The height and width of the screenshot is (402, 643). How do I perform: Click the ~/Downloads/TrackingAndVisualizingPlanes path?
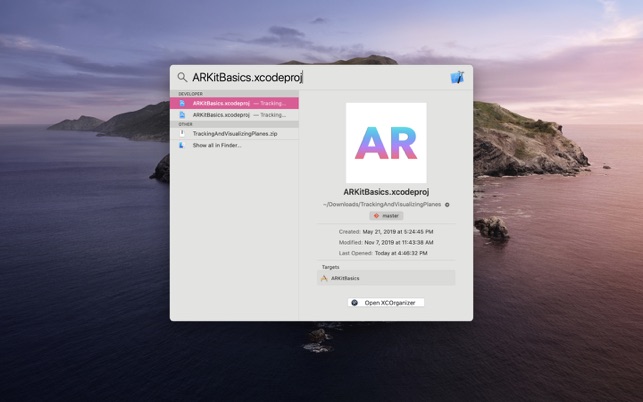point(382,204)
